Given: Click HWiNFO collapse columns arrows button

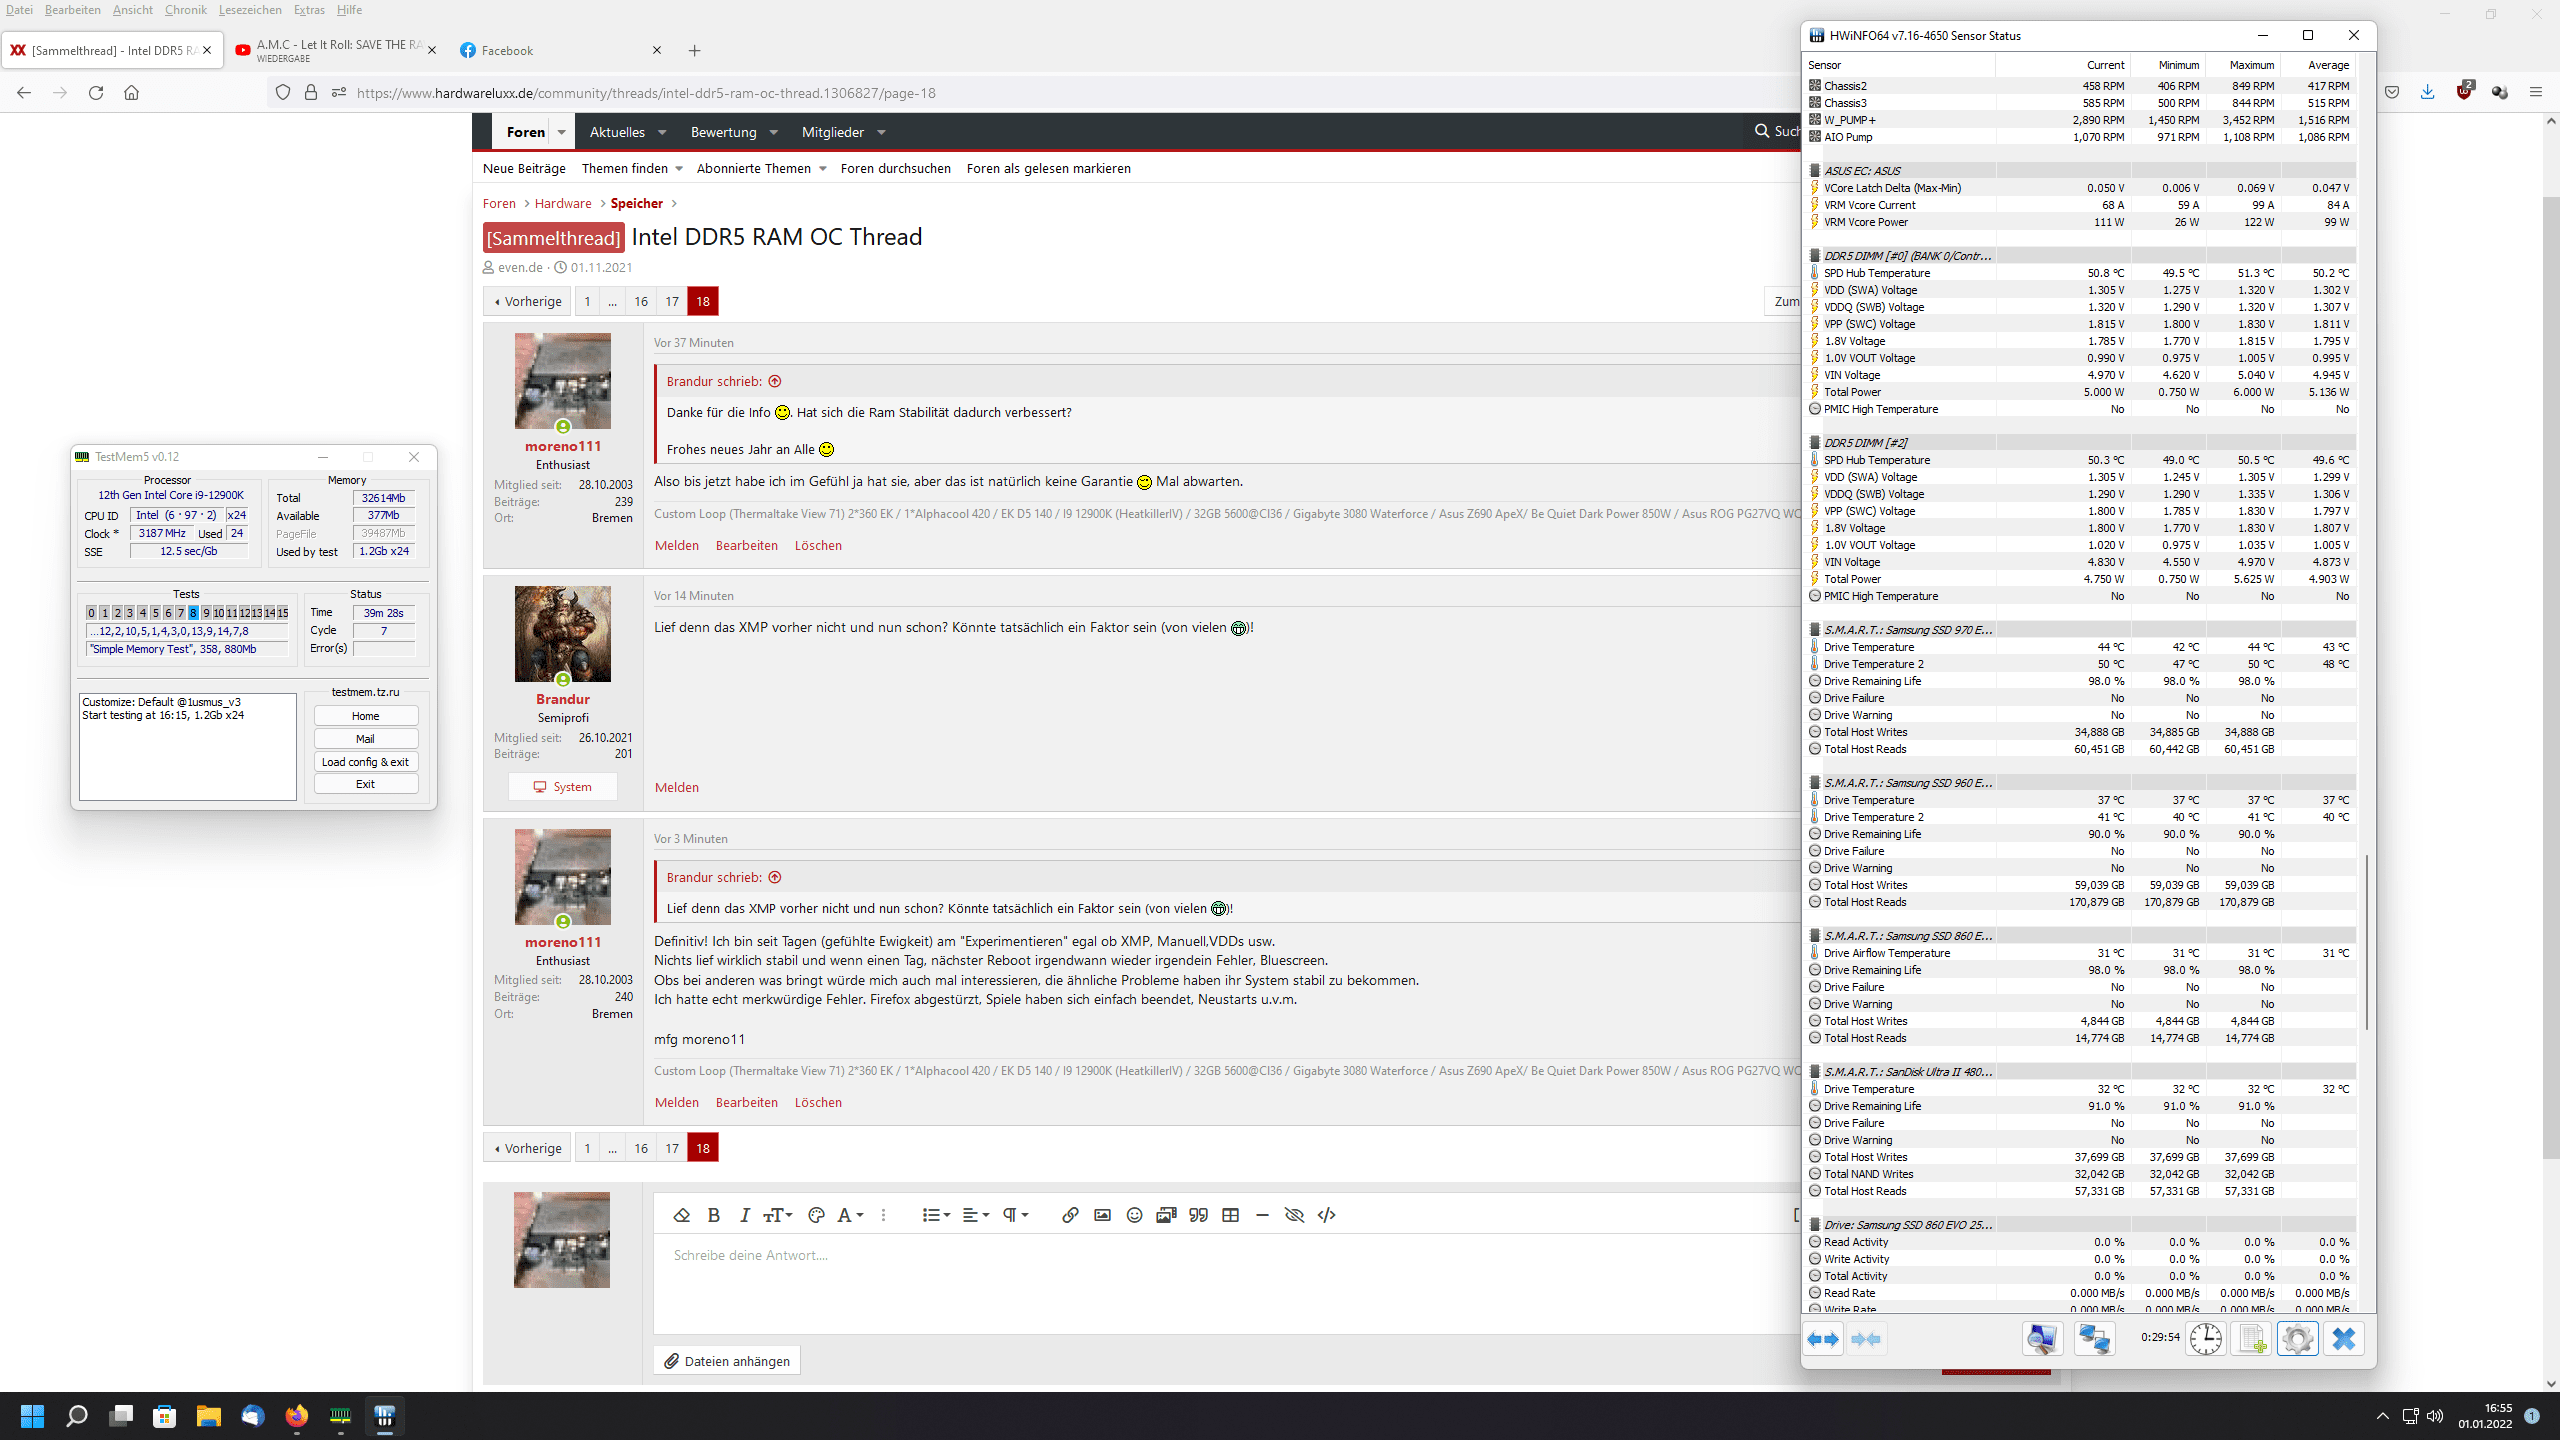Looking at the screenshot, I should pos(1866,1339).
